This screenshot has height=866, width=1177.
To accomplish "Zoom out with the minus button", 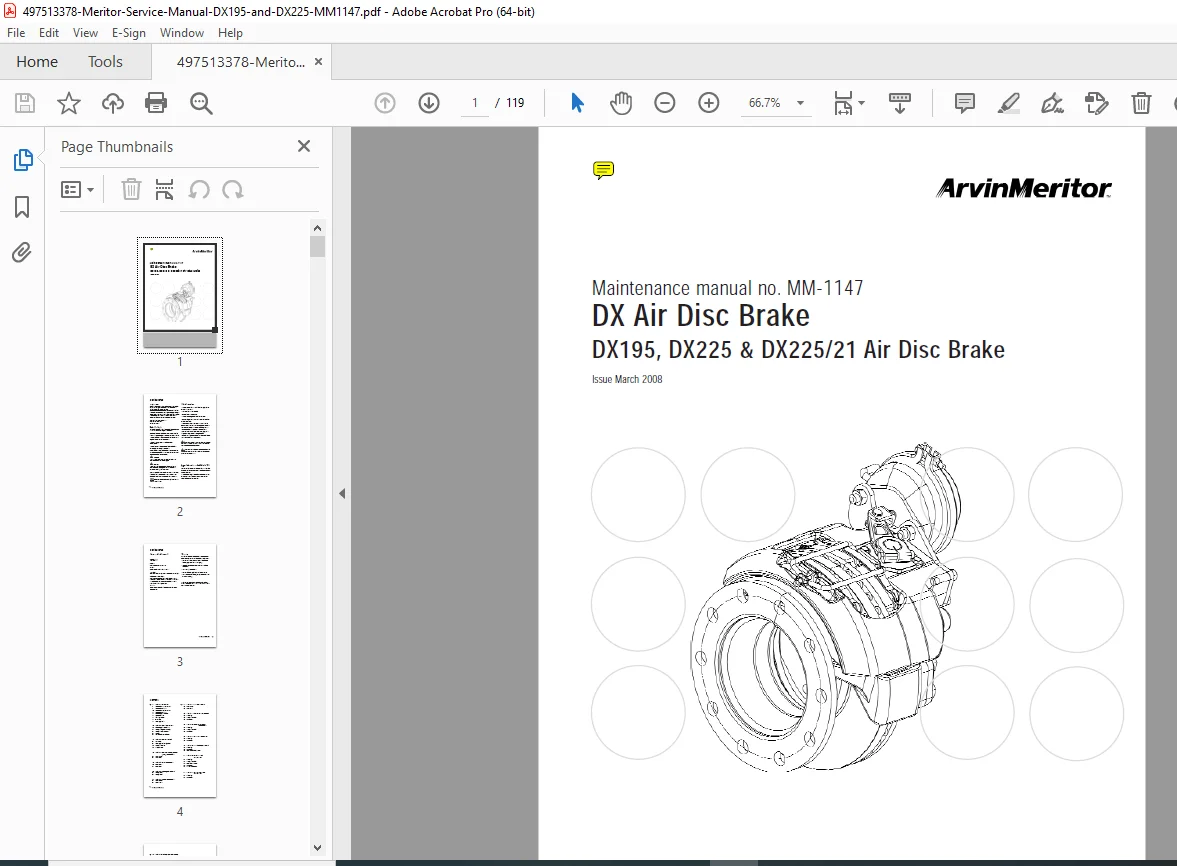I will [665, 103].
